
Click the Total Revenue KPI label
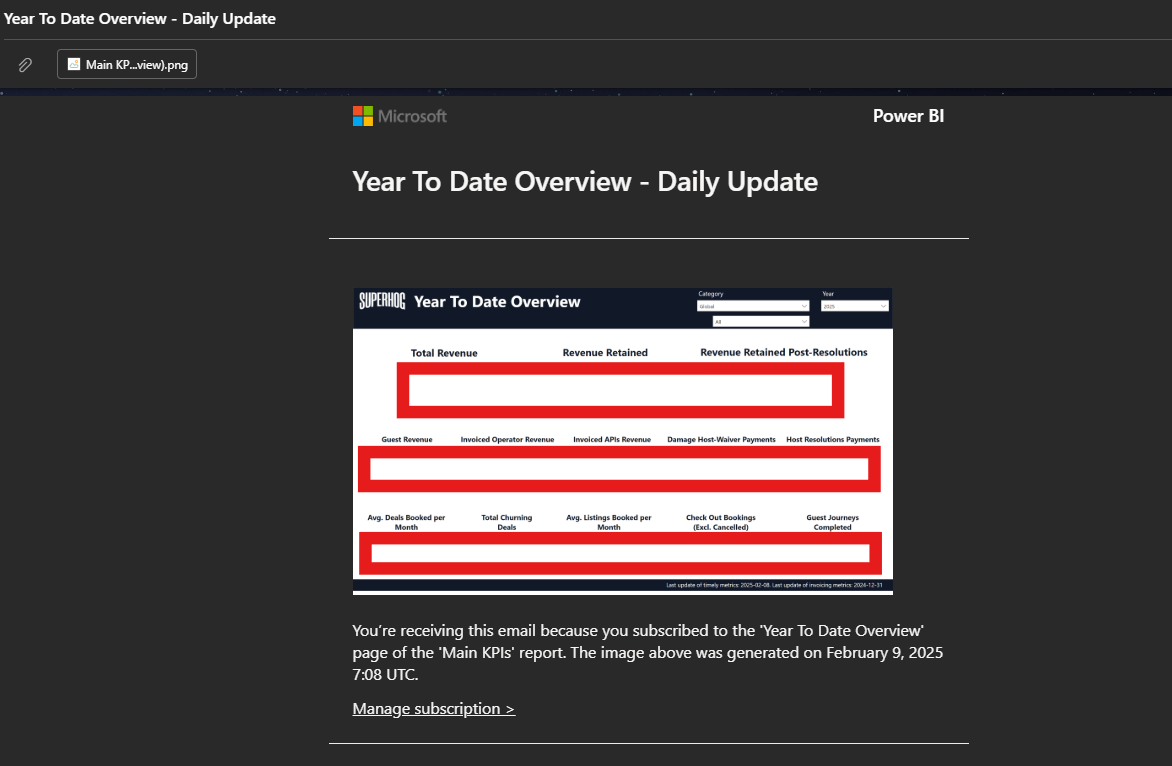[x=444, y=353]
